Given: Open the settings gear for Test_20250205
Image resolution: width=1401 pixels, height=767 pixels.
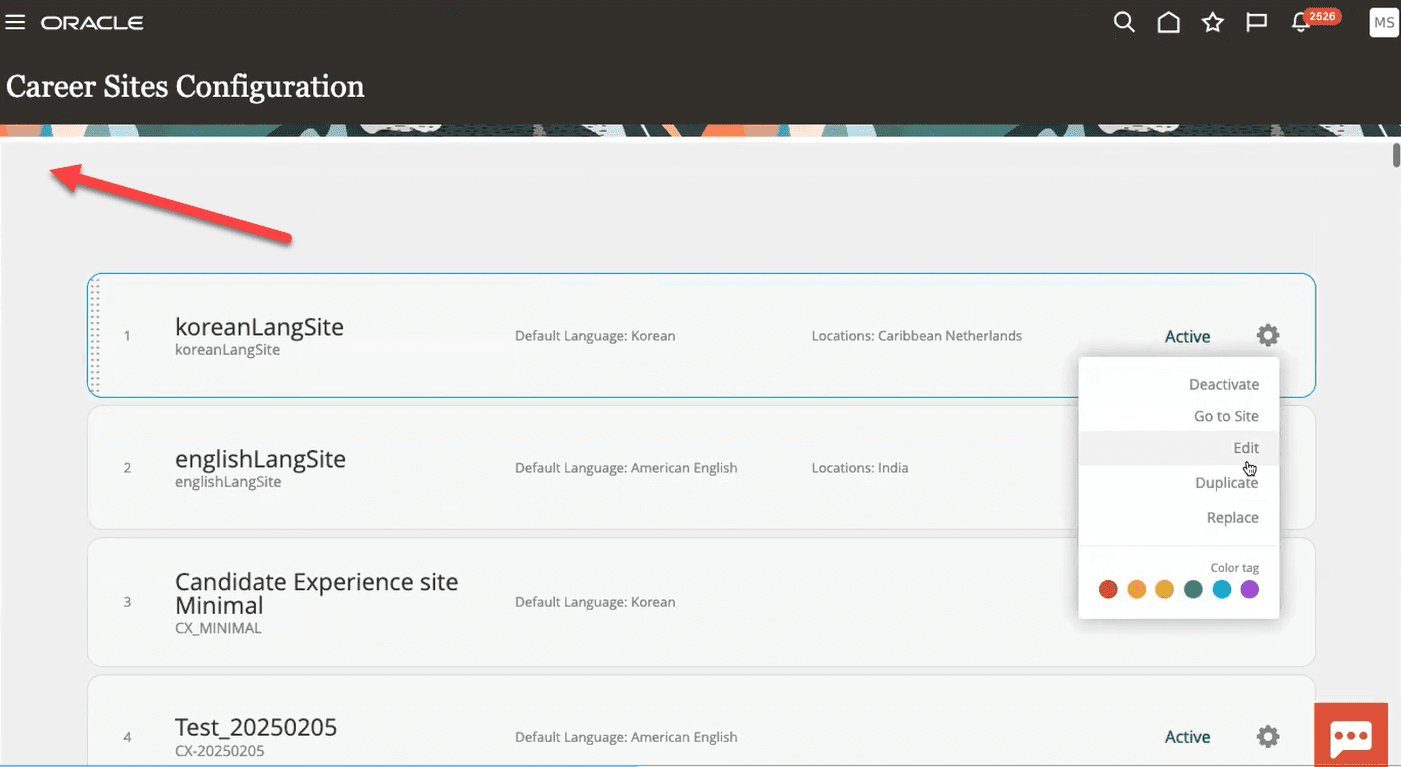Looking at the screenshot, I should coord(1267,736).
